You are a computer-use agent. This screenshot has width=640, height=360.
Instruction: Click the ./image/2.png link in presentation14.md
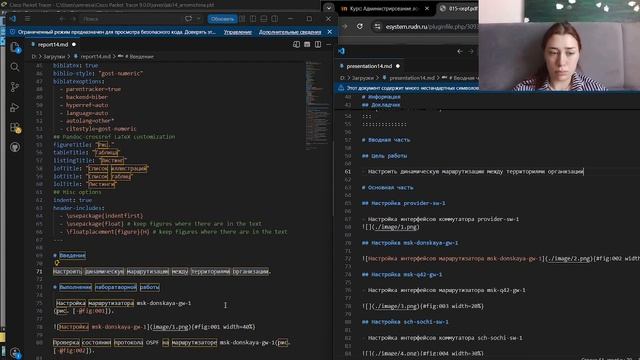point(569,259)
